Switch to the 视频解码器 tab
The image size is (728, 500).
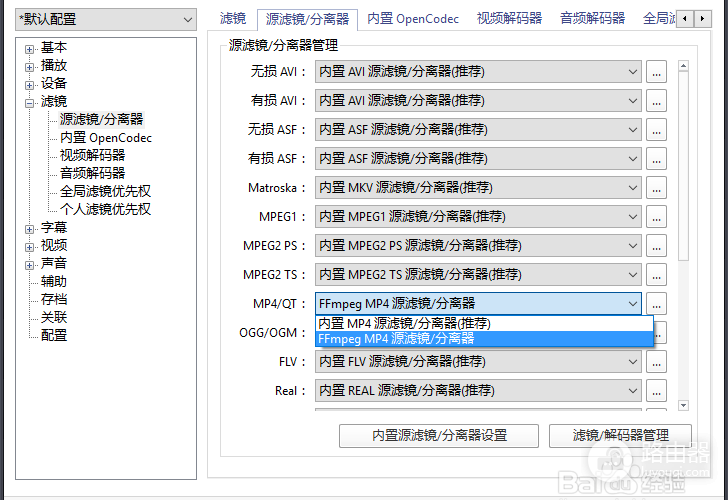[509, 19]
